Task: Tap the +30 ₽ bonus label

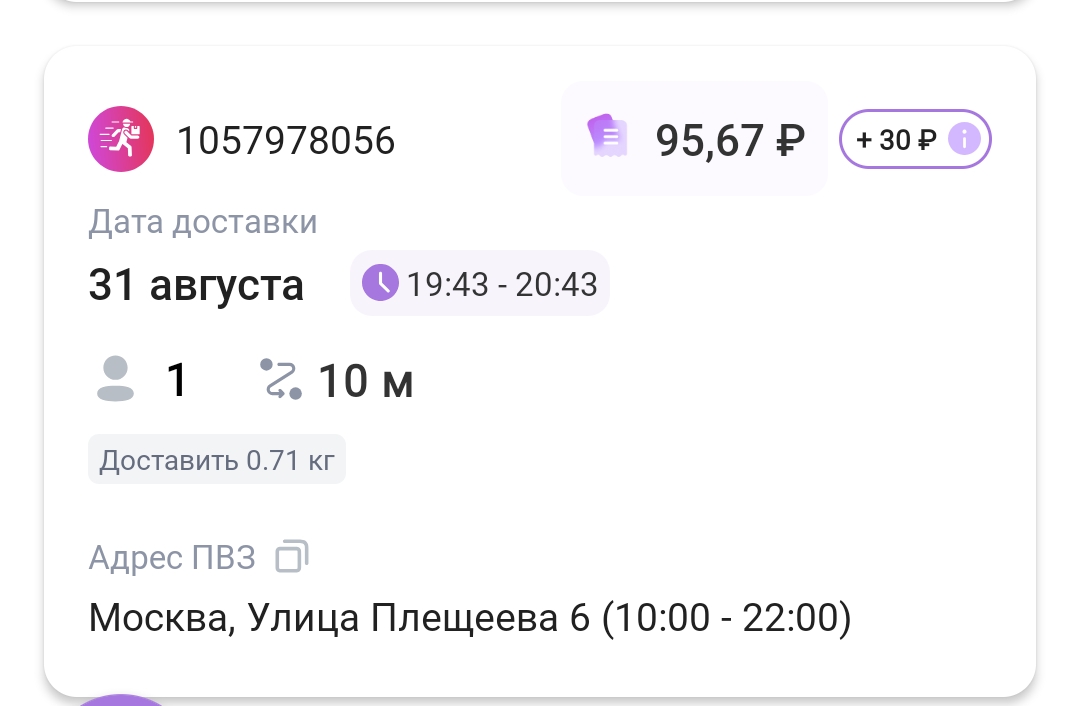Action: (x=895, y=140)
